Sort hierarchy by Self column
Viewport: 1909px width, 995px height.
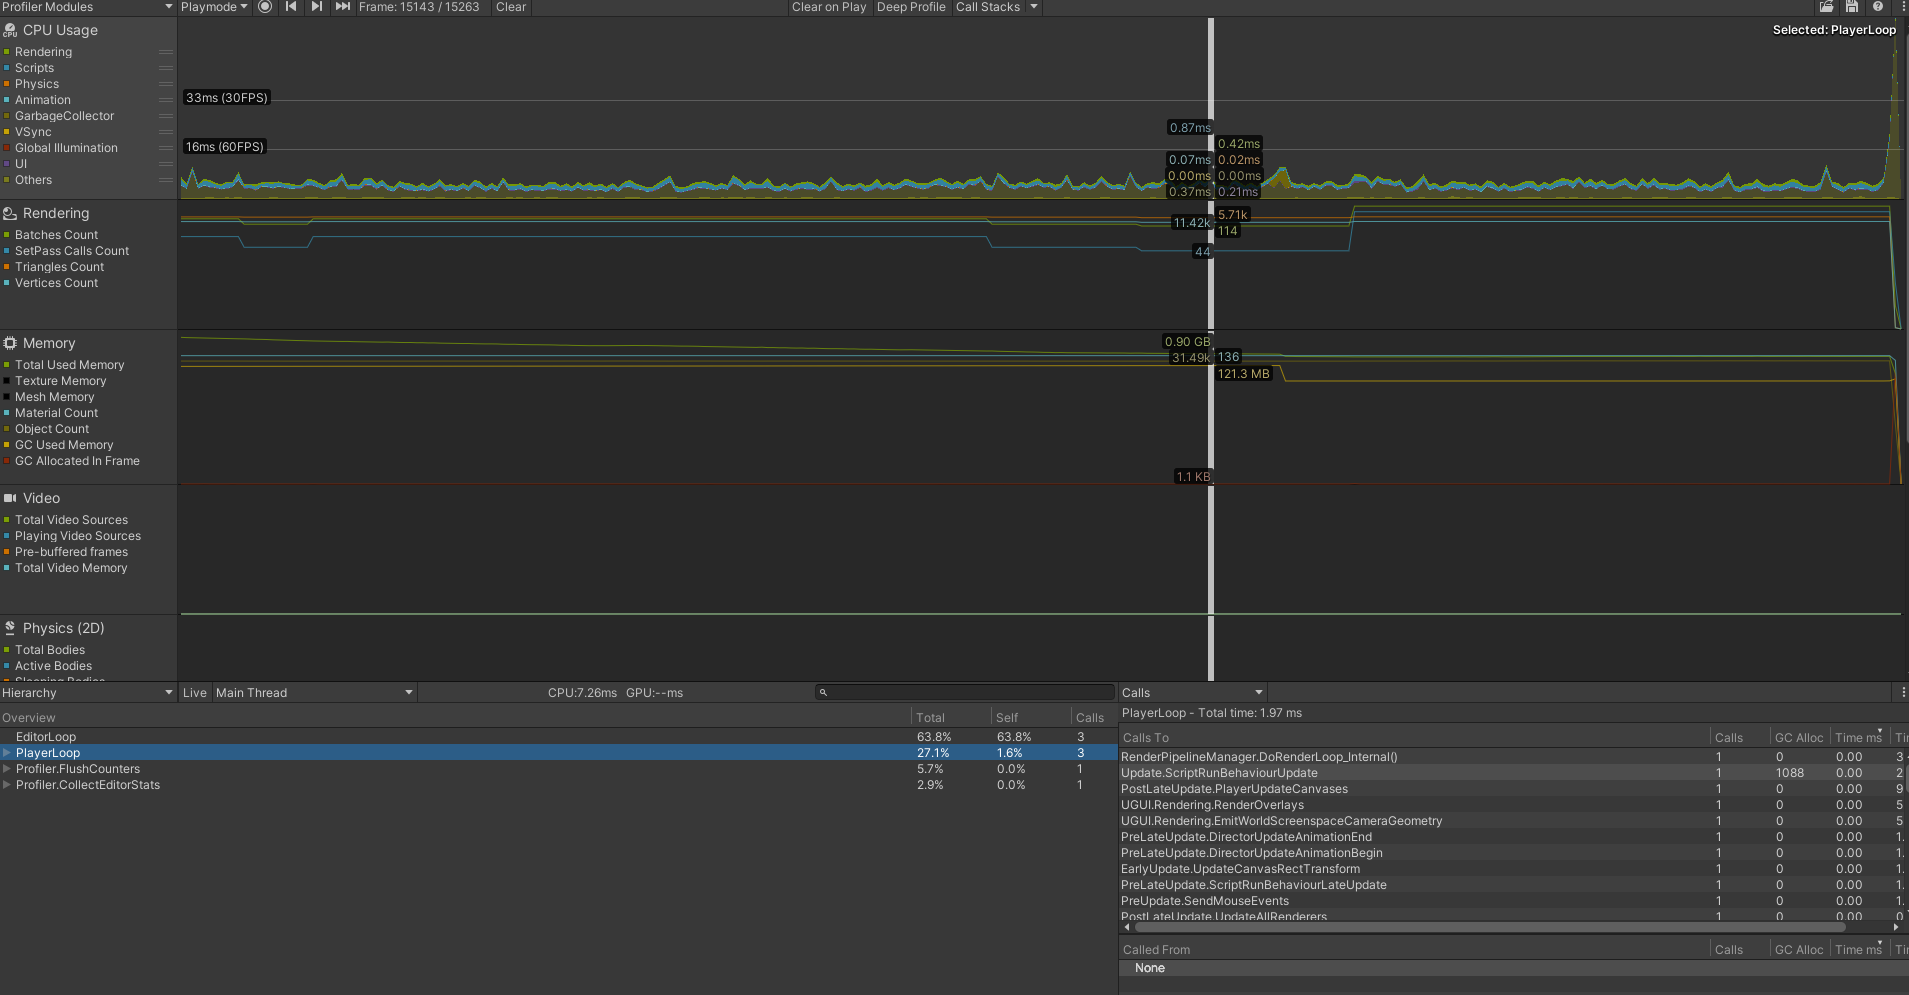pyautogui.click(x=1031, y=717)
